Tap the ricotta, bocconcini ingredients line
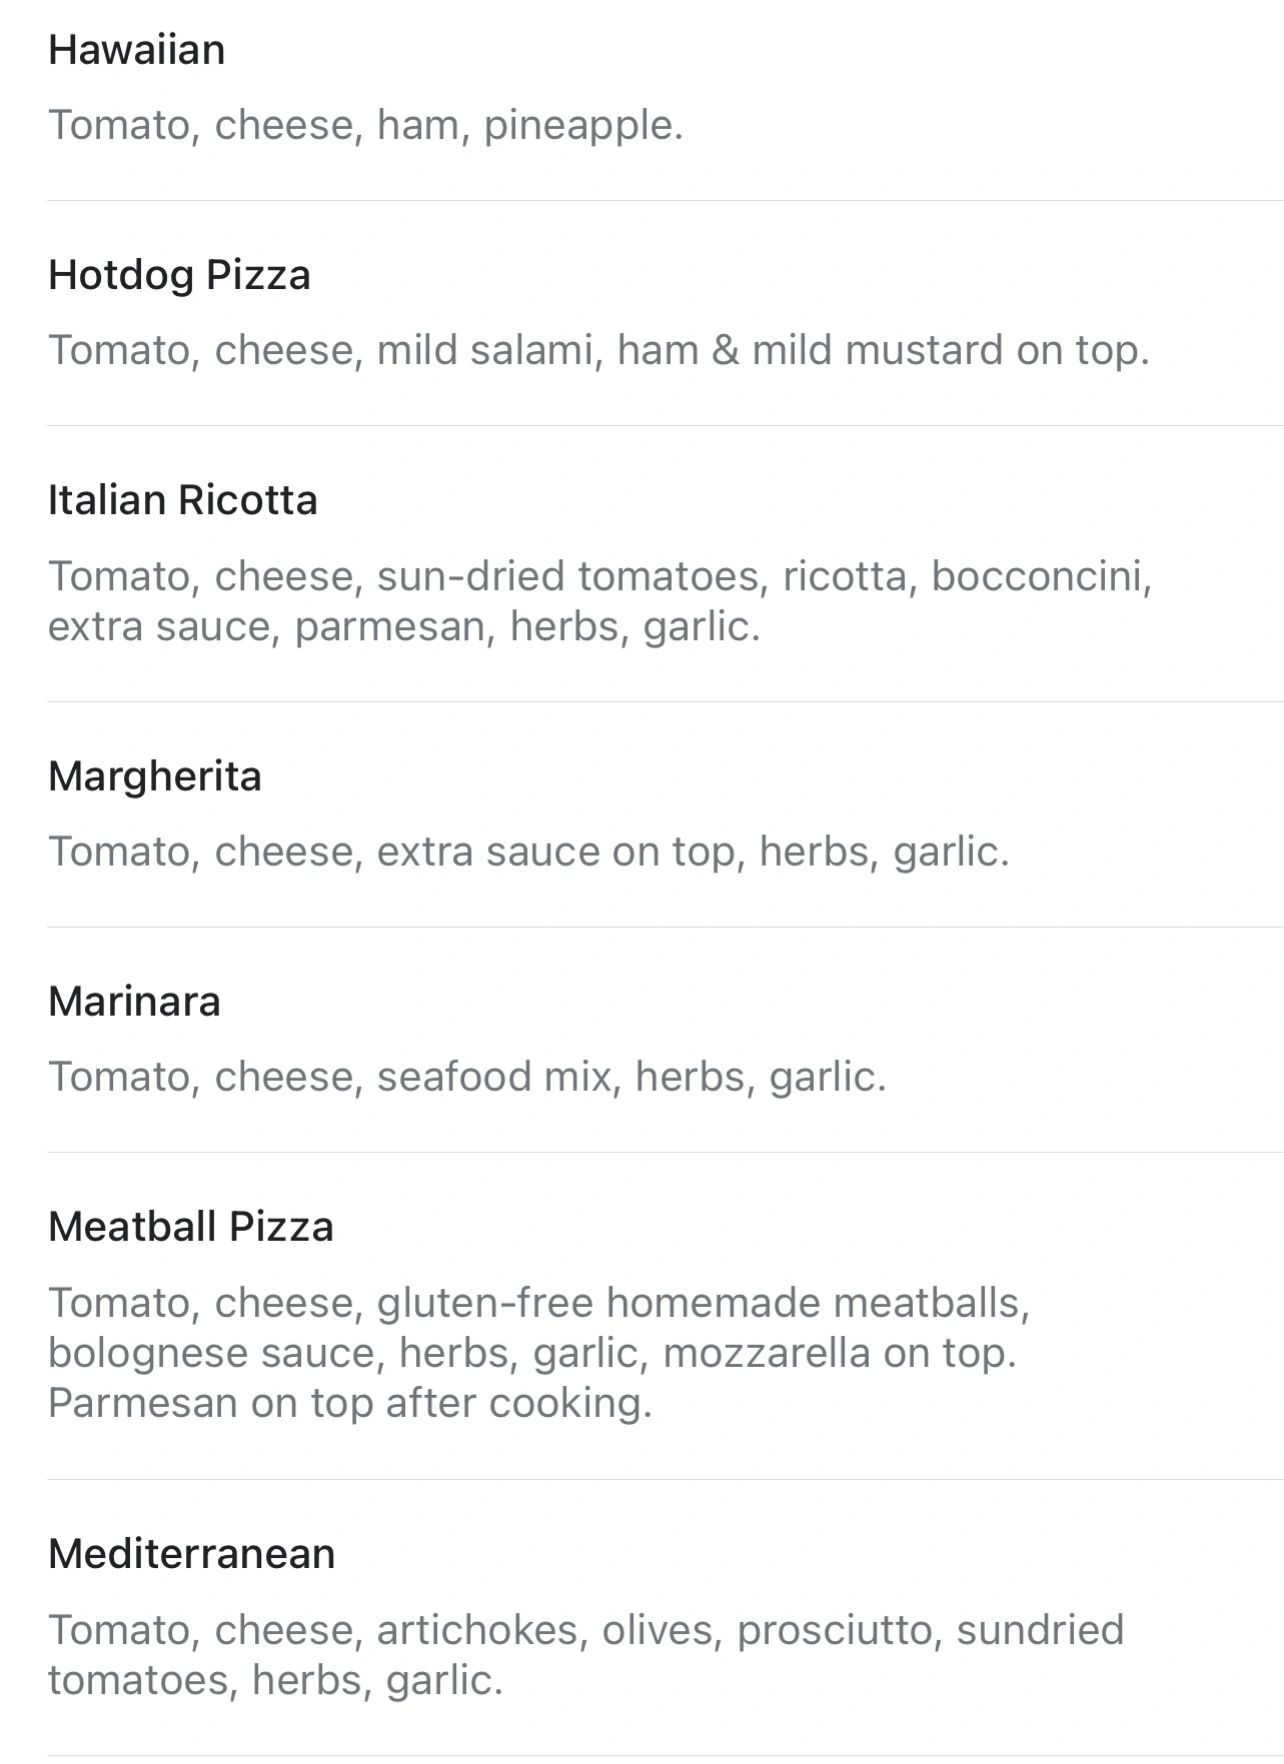1284x1764 pixels. [600, 576]
